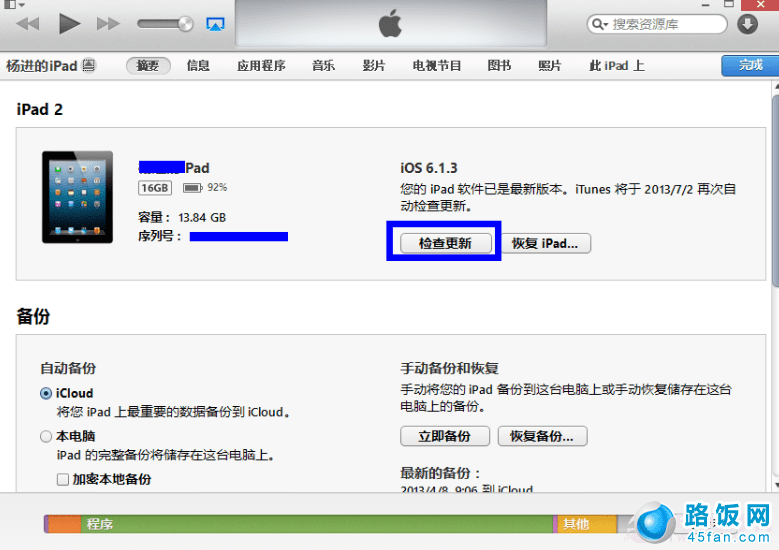Select the 照片 tab
This screenshot has width=779, height=550.
[549, 66]
